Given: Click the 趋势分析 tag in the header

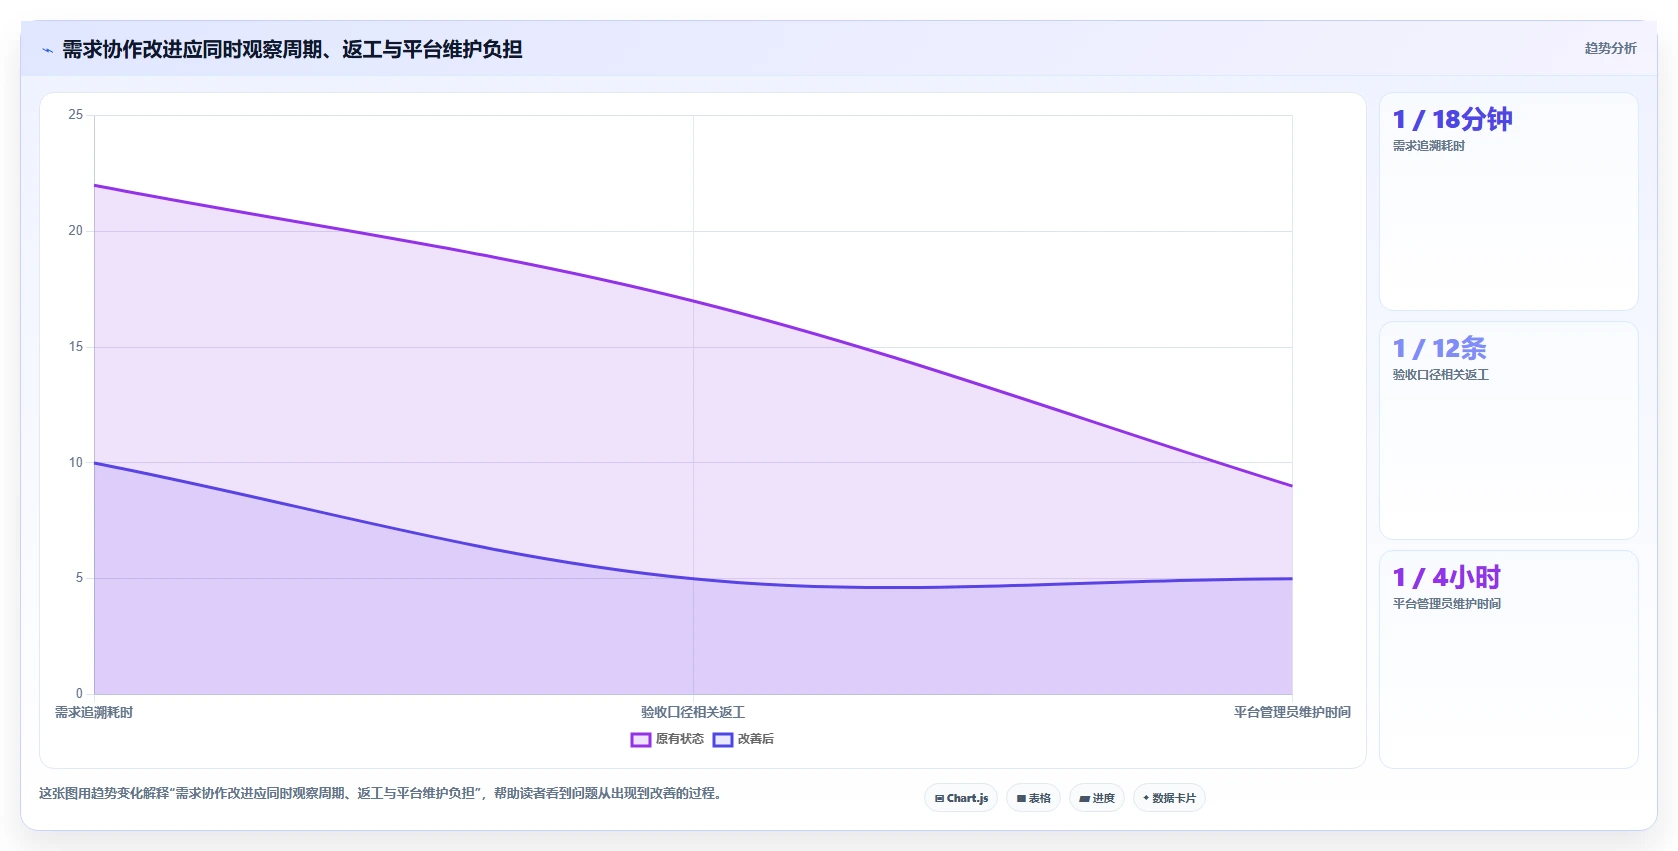Looking at the screenshot, I should 1610,48.
